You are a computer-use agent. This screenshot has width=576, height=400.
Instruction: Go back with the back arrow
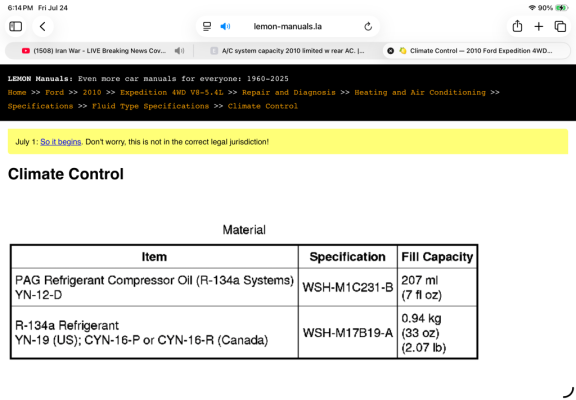click(x=43, y=26)
